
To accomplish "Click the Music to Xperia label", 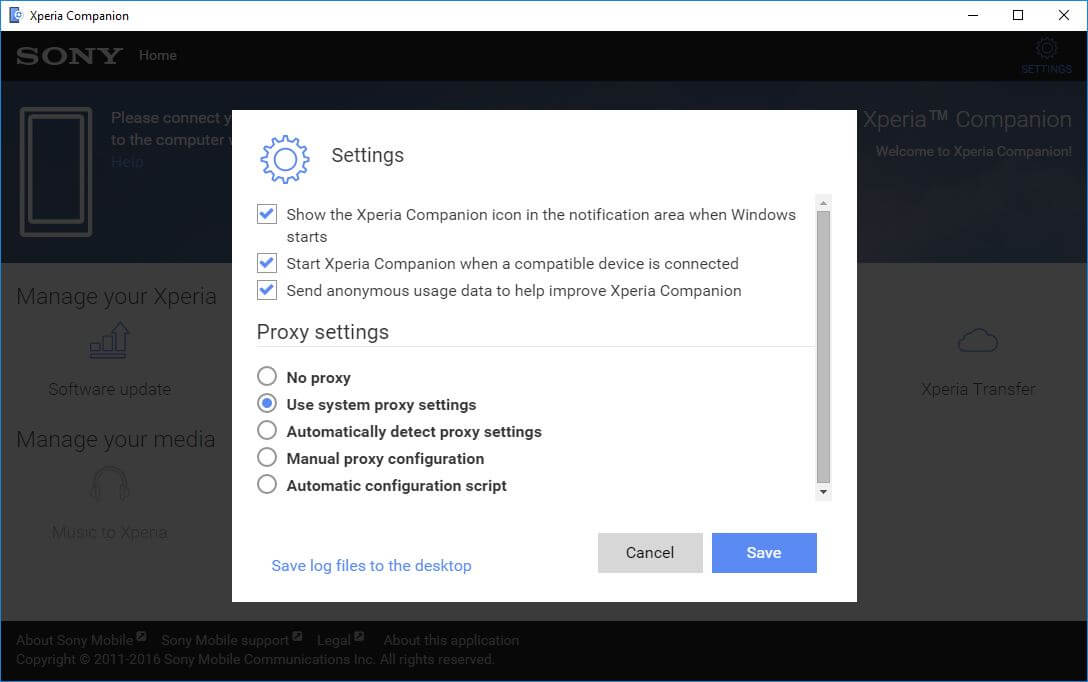I will pyautogui.click(x=110, y=532).
